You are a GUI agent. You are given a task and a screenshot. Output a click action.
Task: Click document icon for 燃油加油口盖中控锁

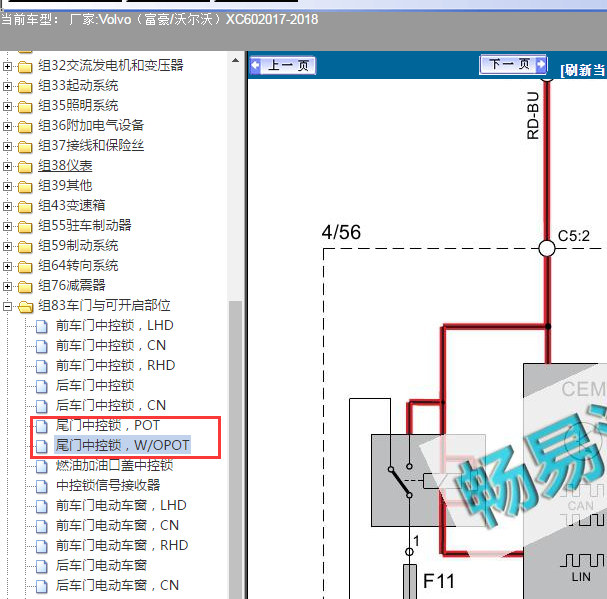coord(42,466)
